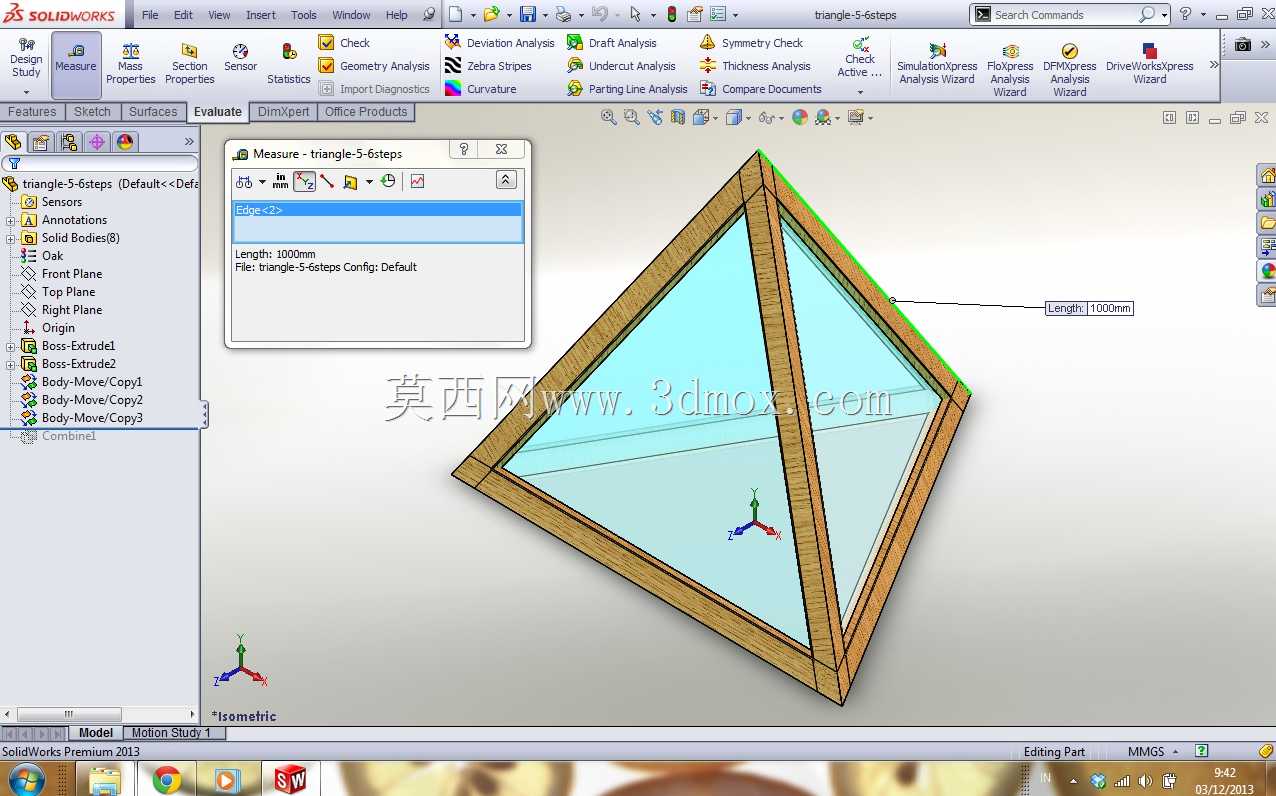Screen dimensions: 1276x796
Task: Open the PropertyManager tab
Action: [41, 142]
